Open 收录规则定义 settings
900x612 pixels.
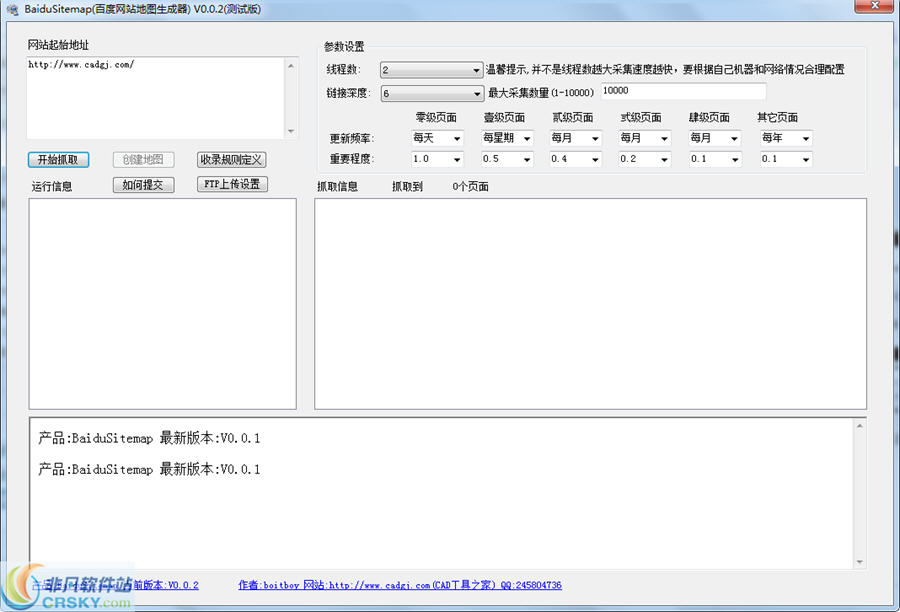pyautogui.click(x=231, y=160)
